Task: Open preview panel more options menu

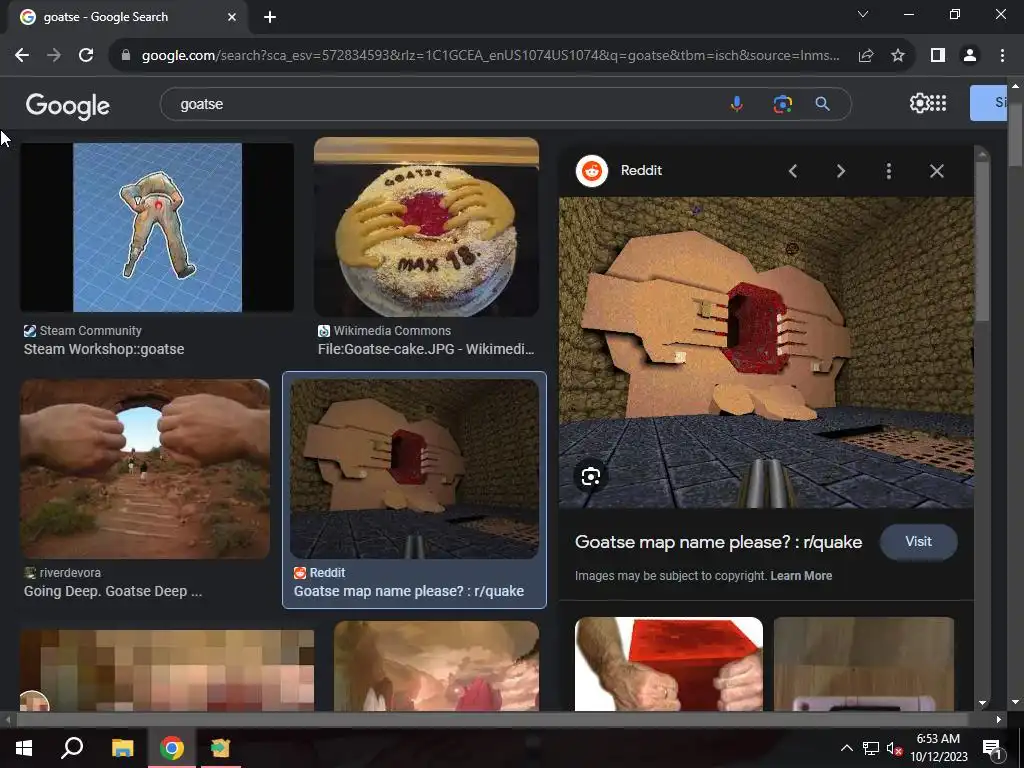Action: [889, 171]
